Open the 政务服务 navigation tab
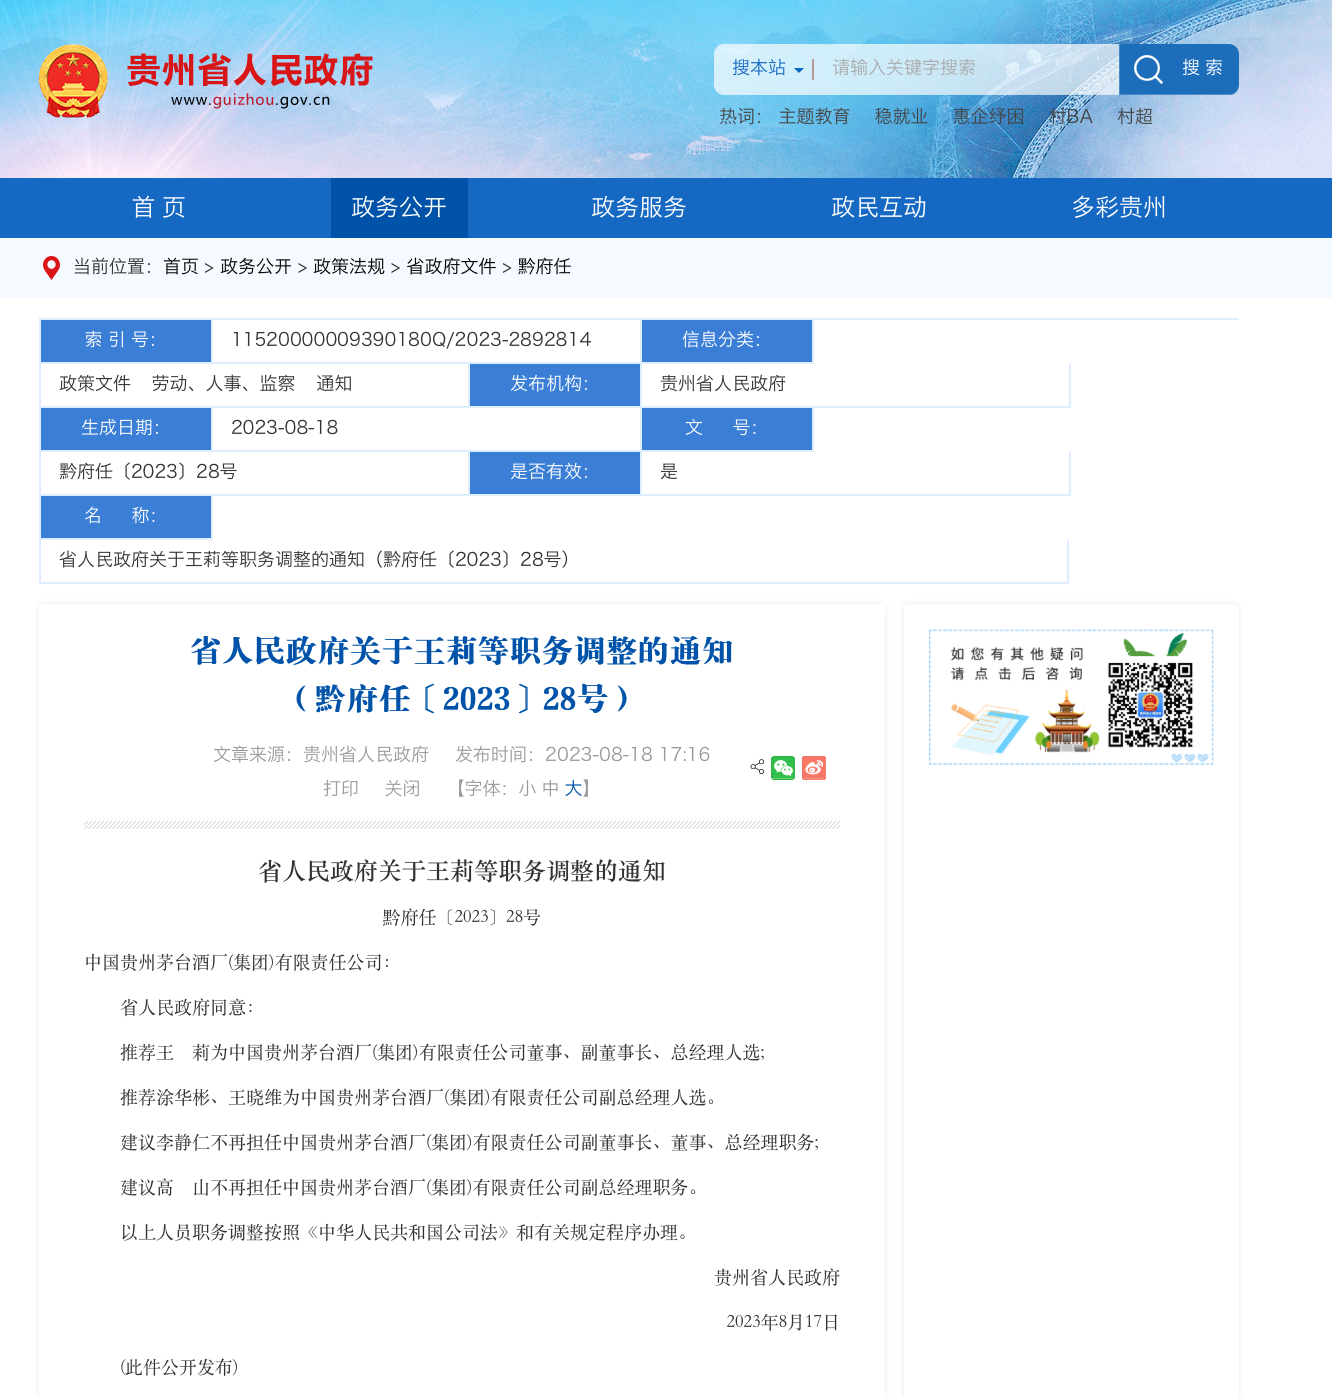This screenshot has width=1332, height=1398. 639,208
